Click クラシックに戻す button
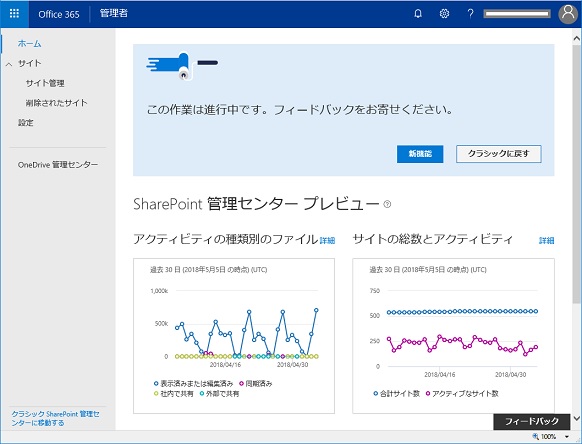Screen dimensions: 582x444 498,154
